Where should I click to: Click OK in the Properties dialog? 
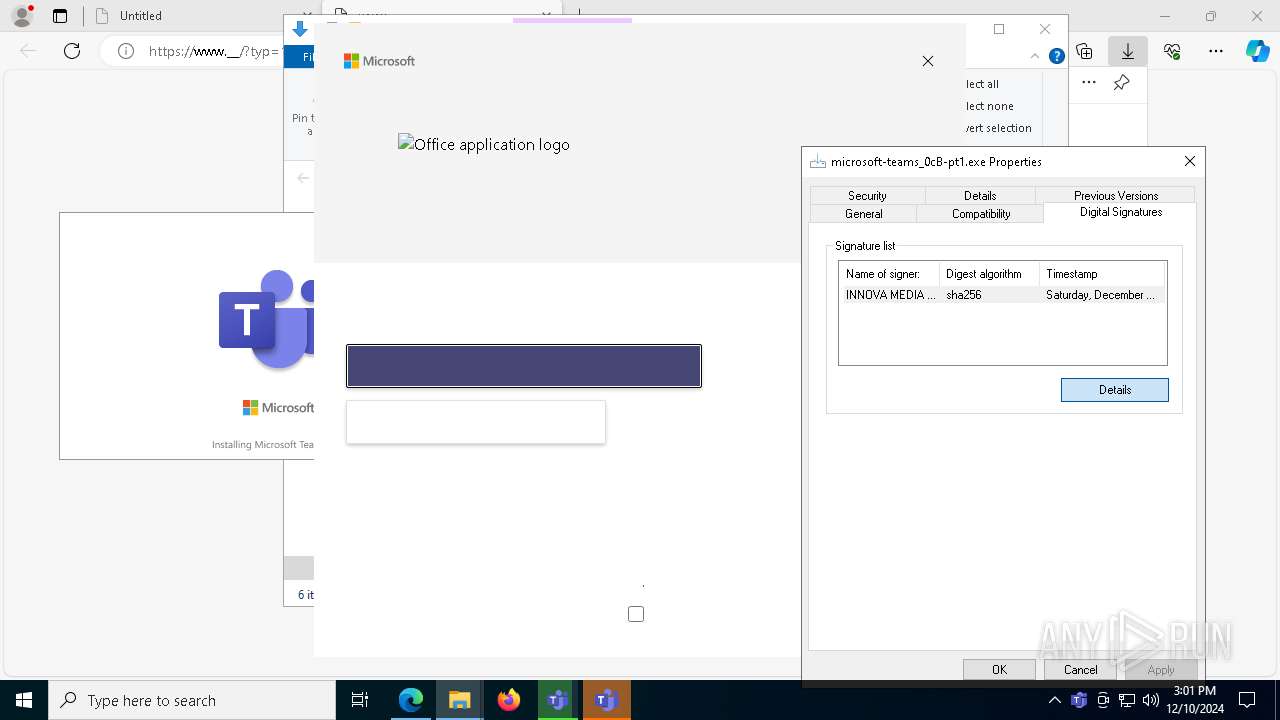point(999,670)
